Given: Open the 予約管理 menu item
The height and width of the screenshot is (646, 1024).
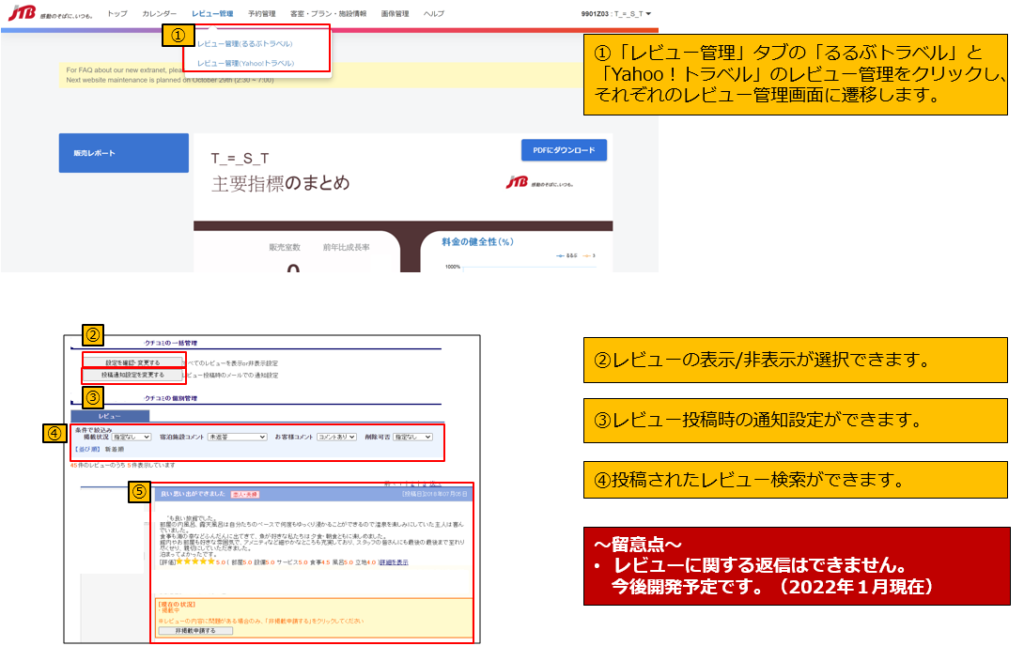Looking at the screenshot, I should point(261,14).
